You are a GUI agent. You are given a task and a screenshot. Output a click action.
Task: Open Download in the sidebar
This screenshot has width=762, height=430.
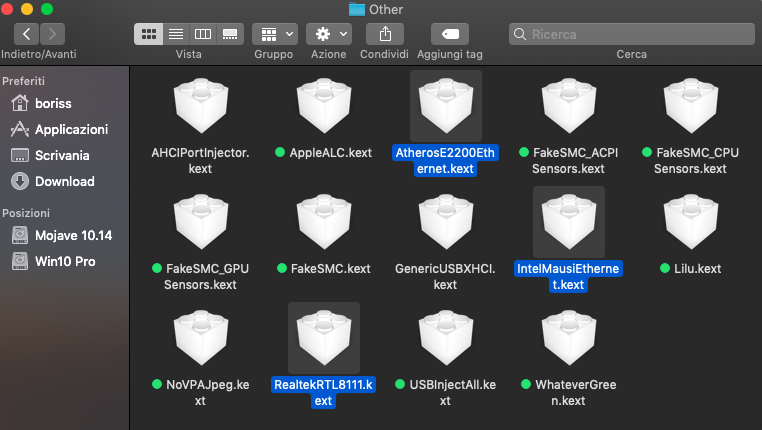tap(52, 181)
